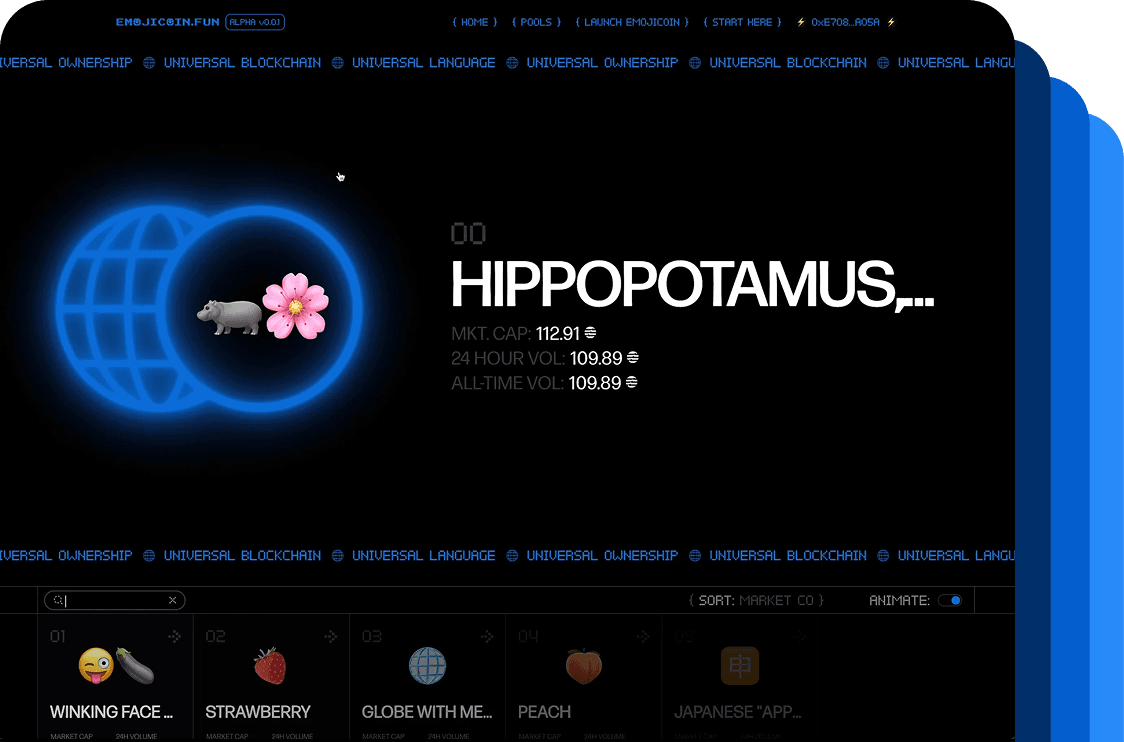Click the arrow icon on the Winking Face card
Screen dimensions: 1124x742
tap(174, 636)
